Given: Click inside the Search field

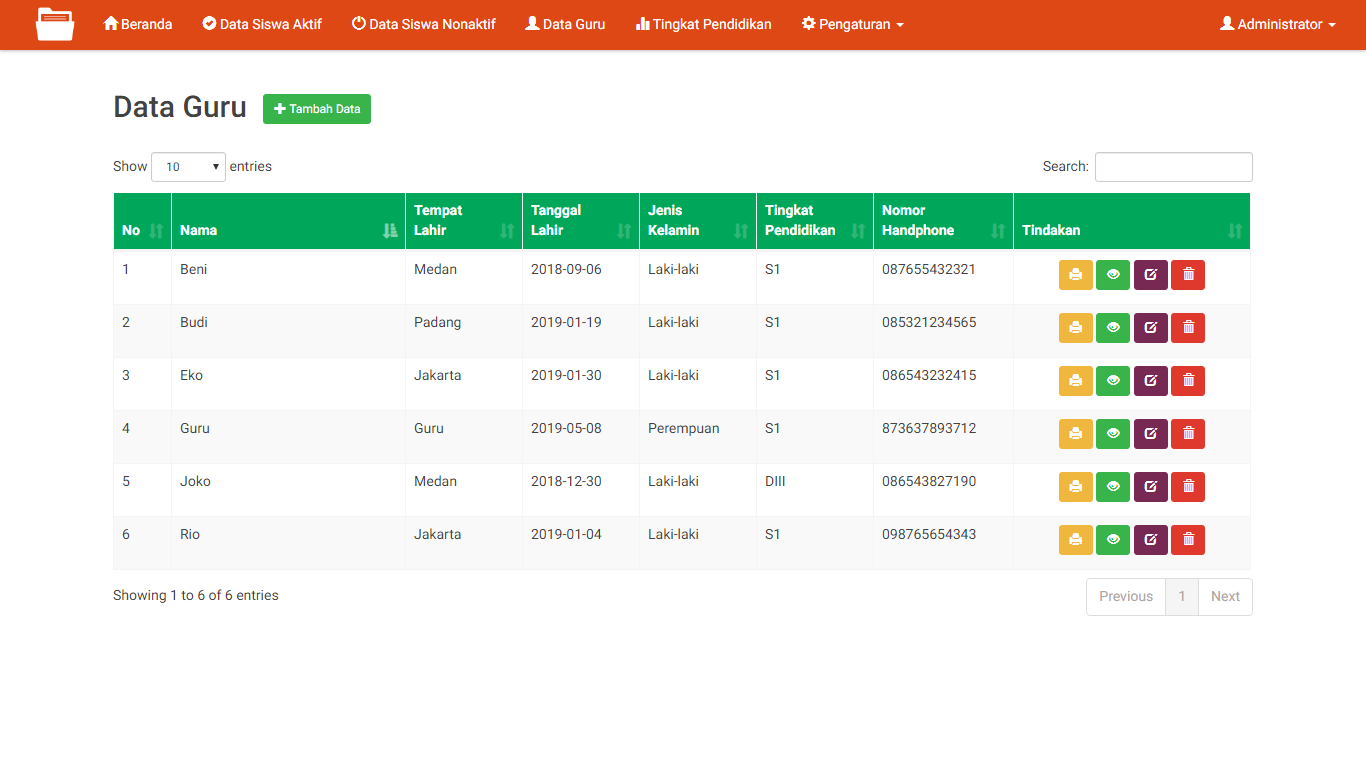Looking at the screenshot, I should point(1173,166).
